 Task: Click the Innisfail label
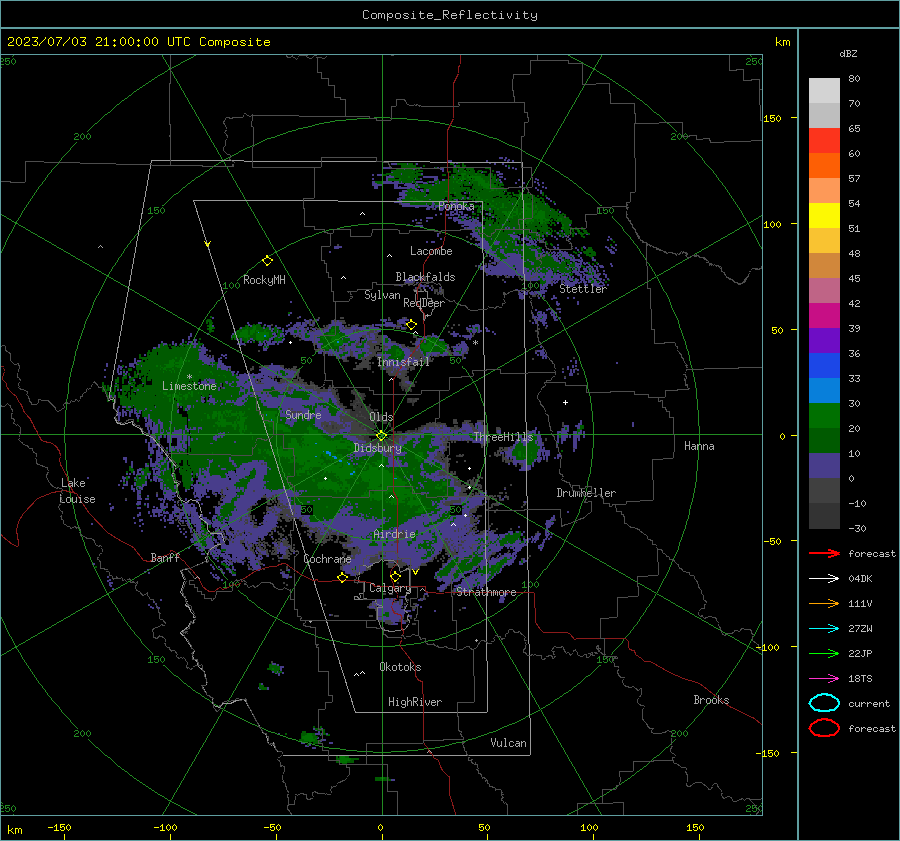(x=403, y=362)
